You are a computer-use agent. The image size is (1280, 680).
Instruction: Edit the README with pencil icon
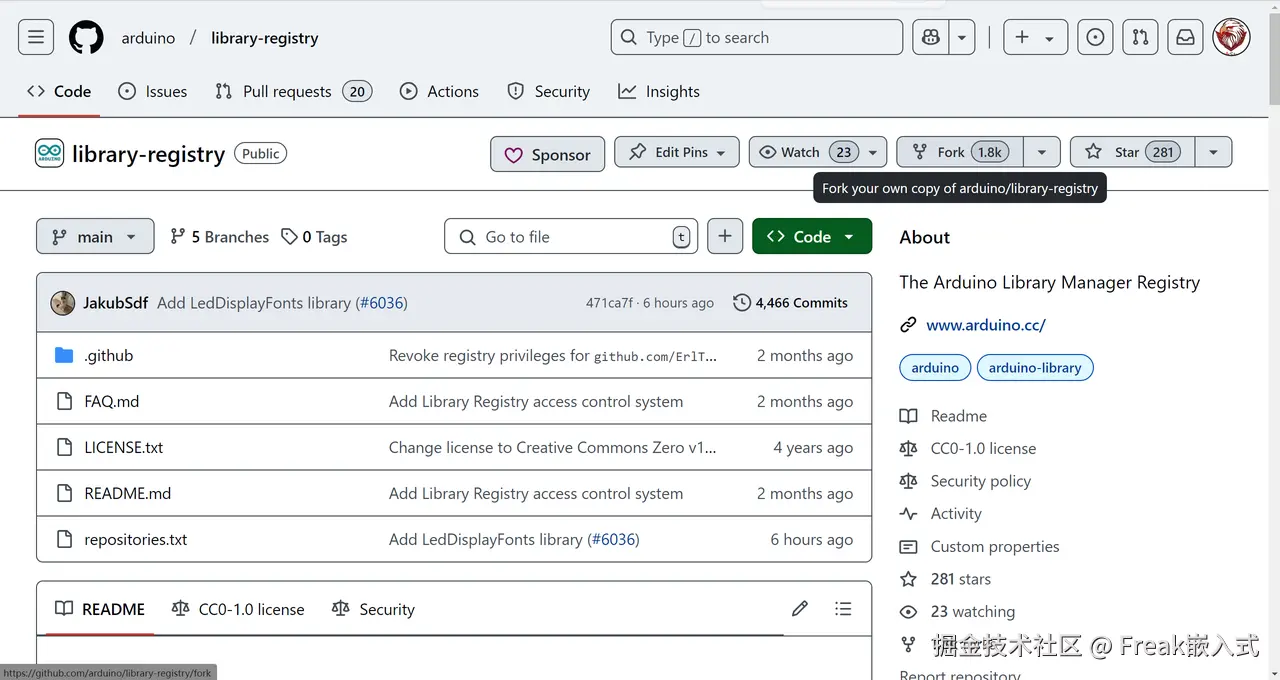coord(800,609)
